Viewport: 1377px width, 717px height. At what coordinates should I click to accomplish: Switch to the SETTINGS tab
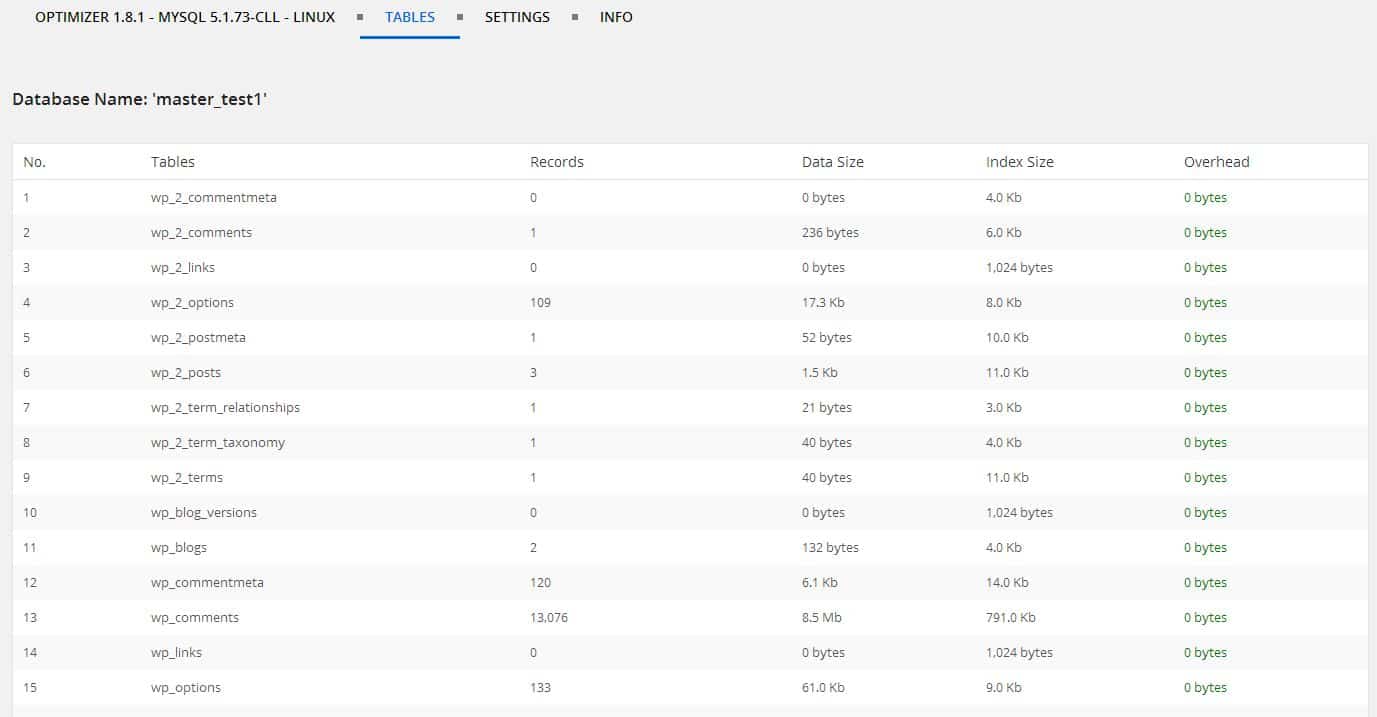pos(517,16)
